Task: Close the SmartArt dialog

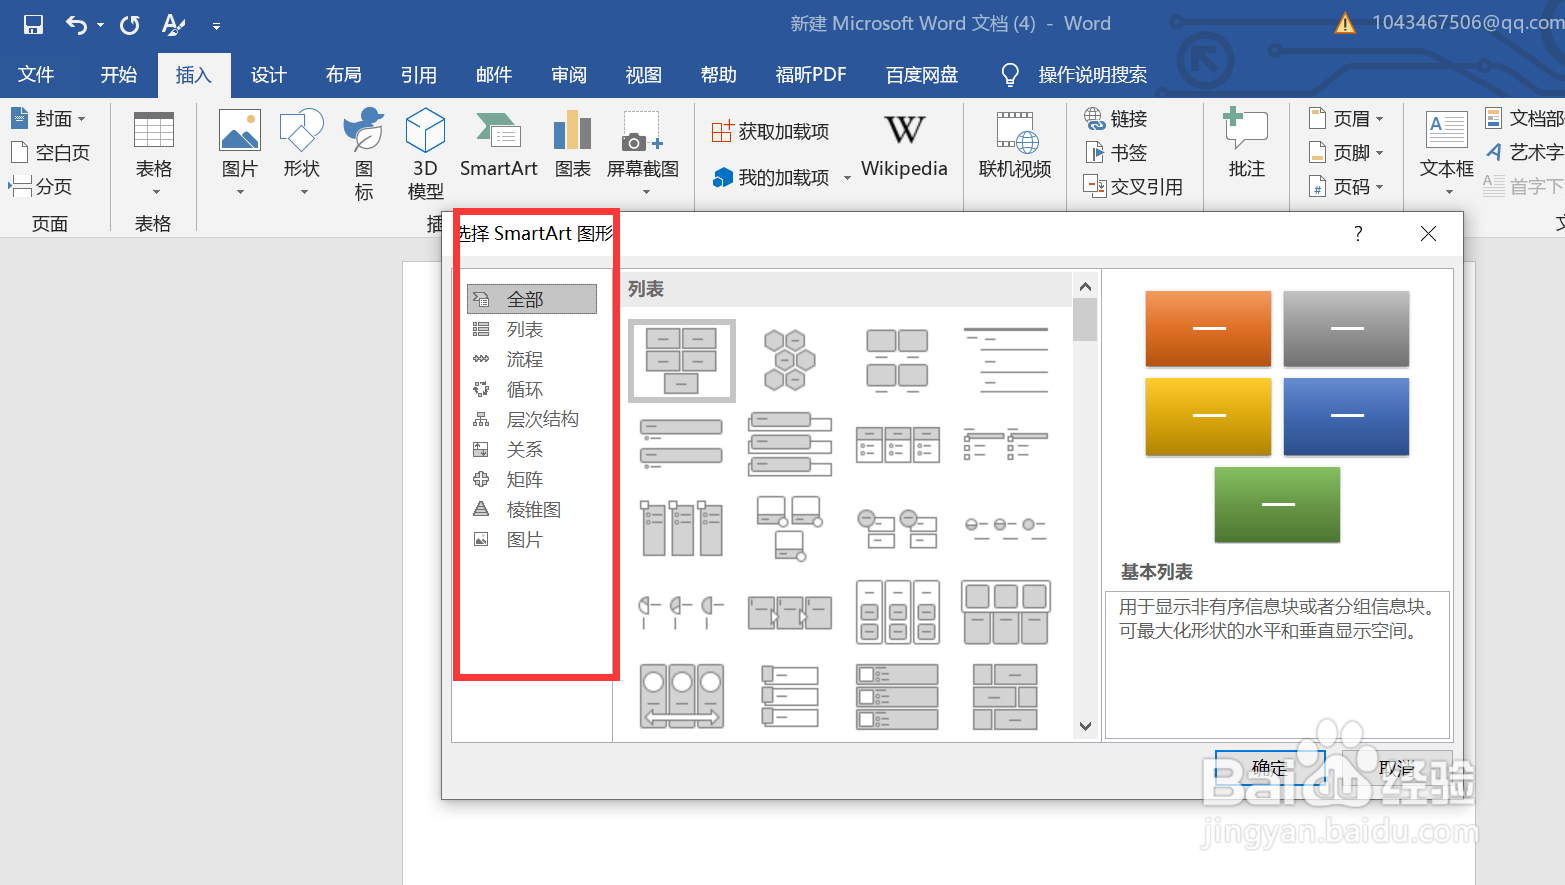Action: [1428, 234]
